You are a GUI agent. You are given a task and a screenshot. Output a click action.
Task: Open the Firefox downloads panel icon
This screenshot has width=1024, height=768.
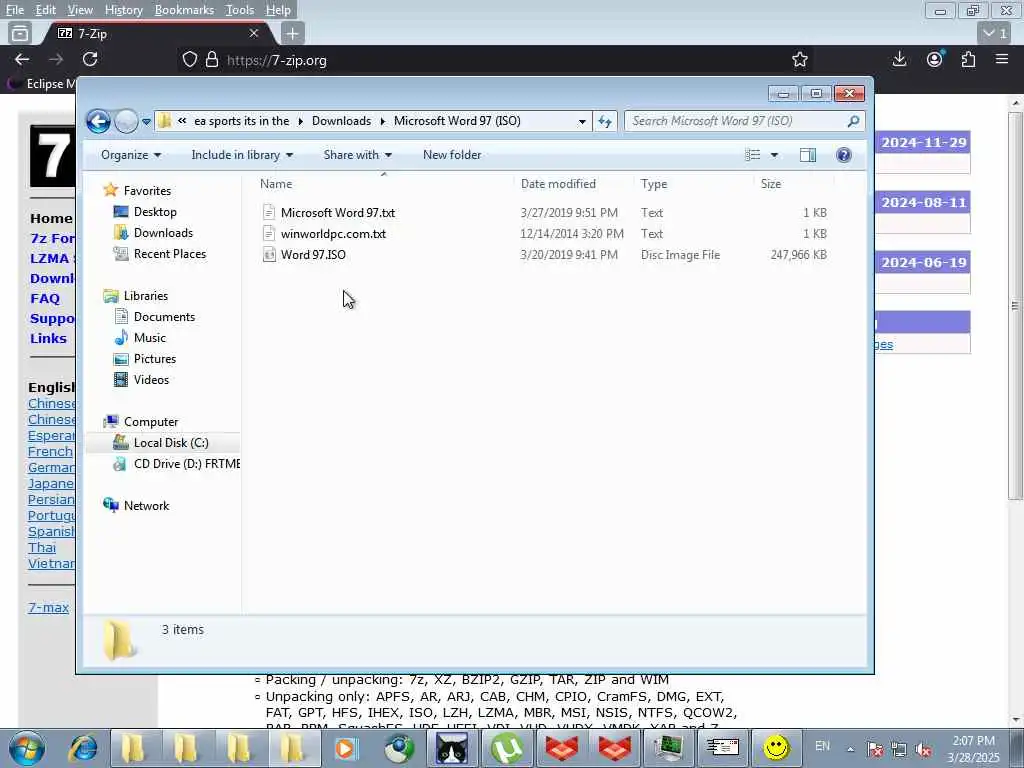click(899, 59)
